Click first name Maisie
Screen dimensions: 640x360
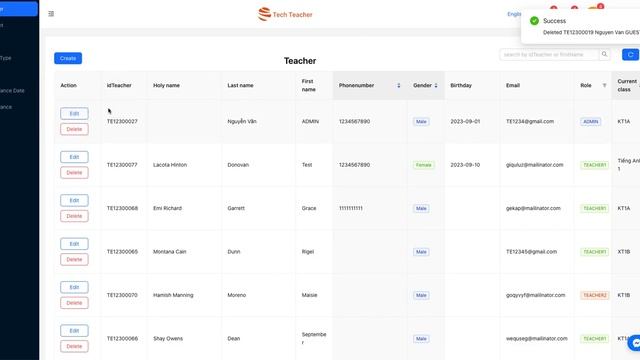pos(309,295)
